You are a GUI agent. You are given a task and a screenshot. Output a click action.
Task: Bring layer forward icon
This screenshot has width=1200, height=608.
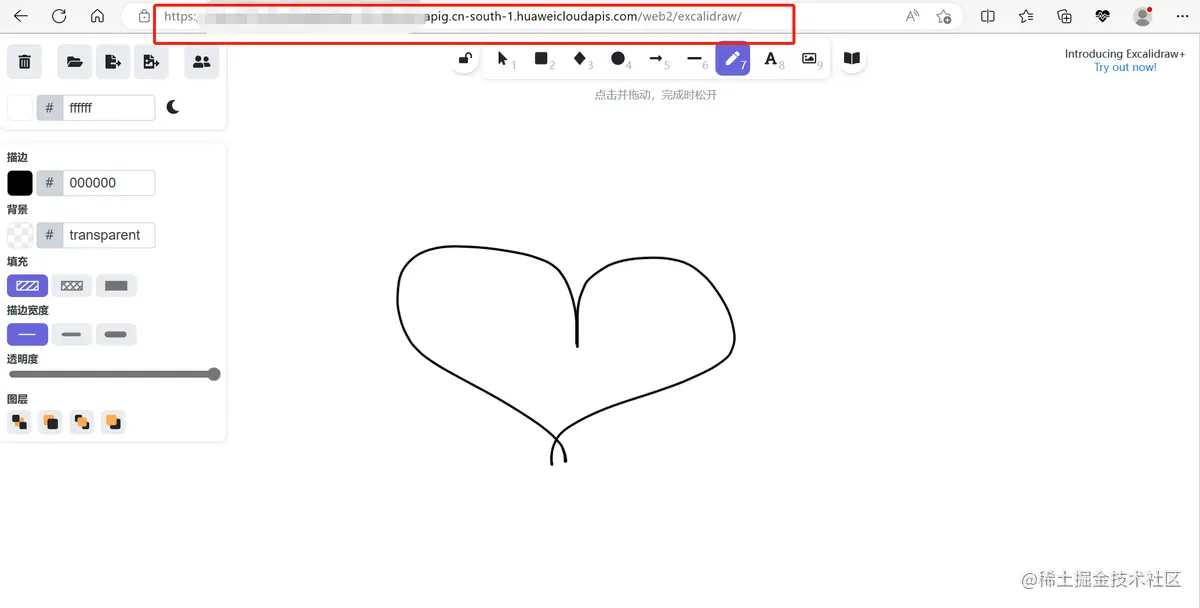click(x=82, y=422)
